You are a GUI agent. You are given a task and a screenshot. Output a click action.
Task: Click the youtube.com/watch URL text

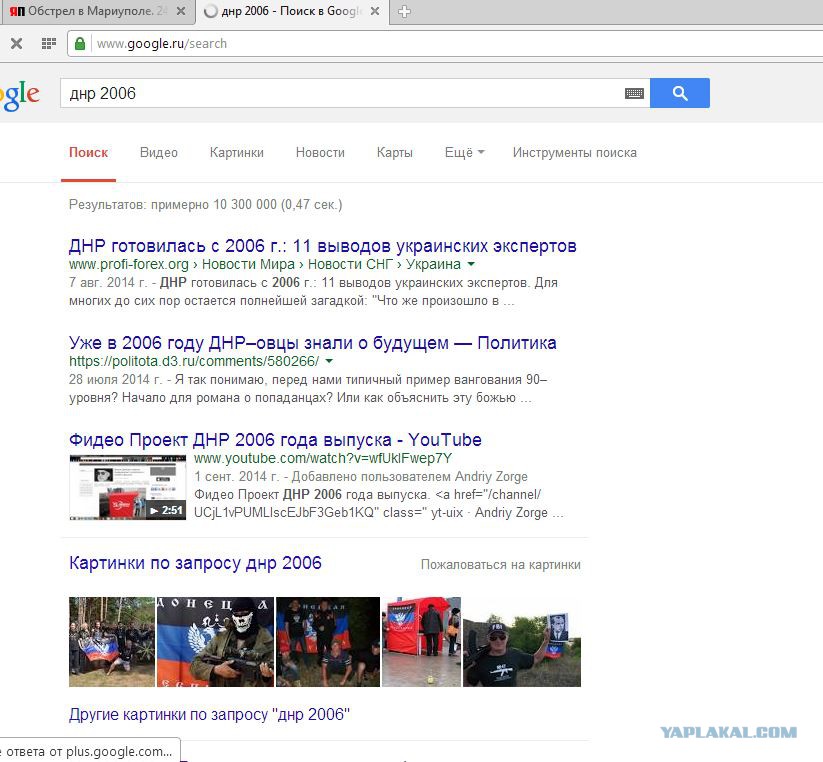[323, 458]
